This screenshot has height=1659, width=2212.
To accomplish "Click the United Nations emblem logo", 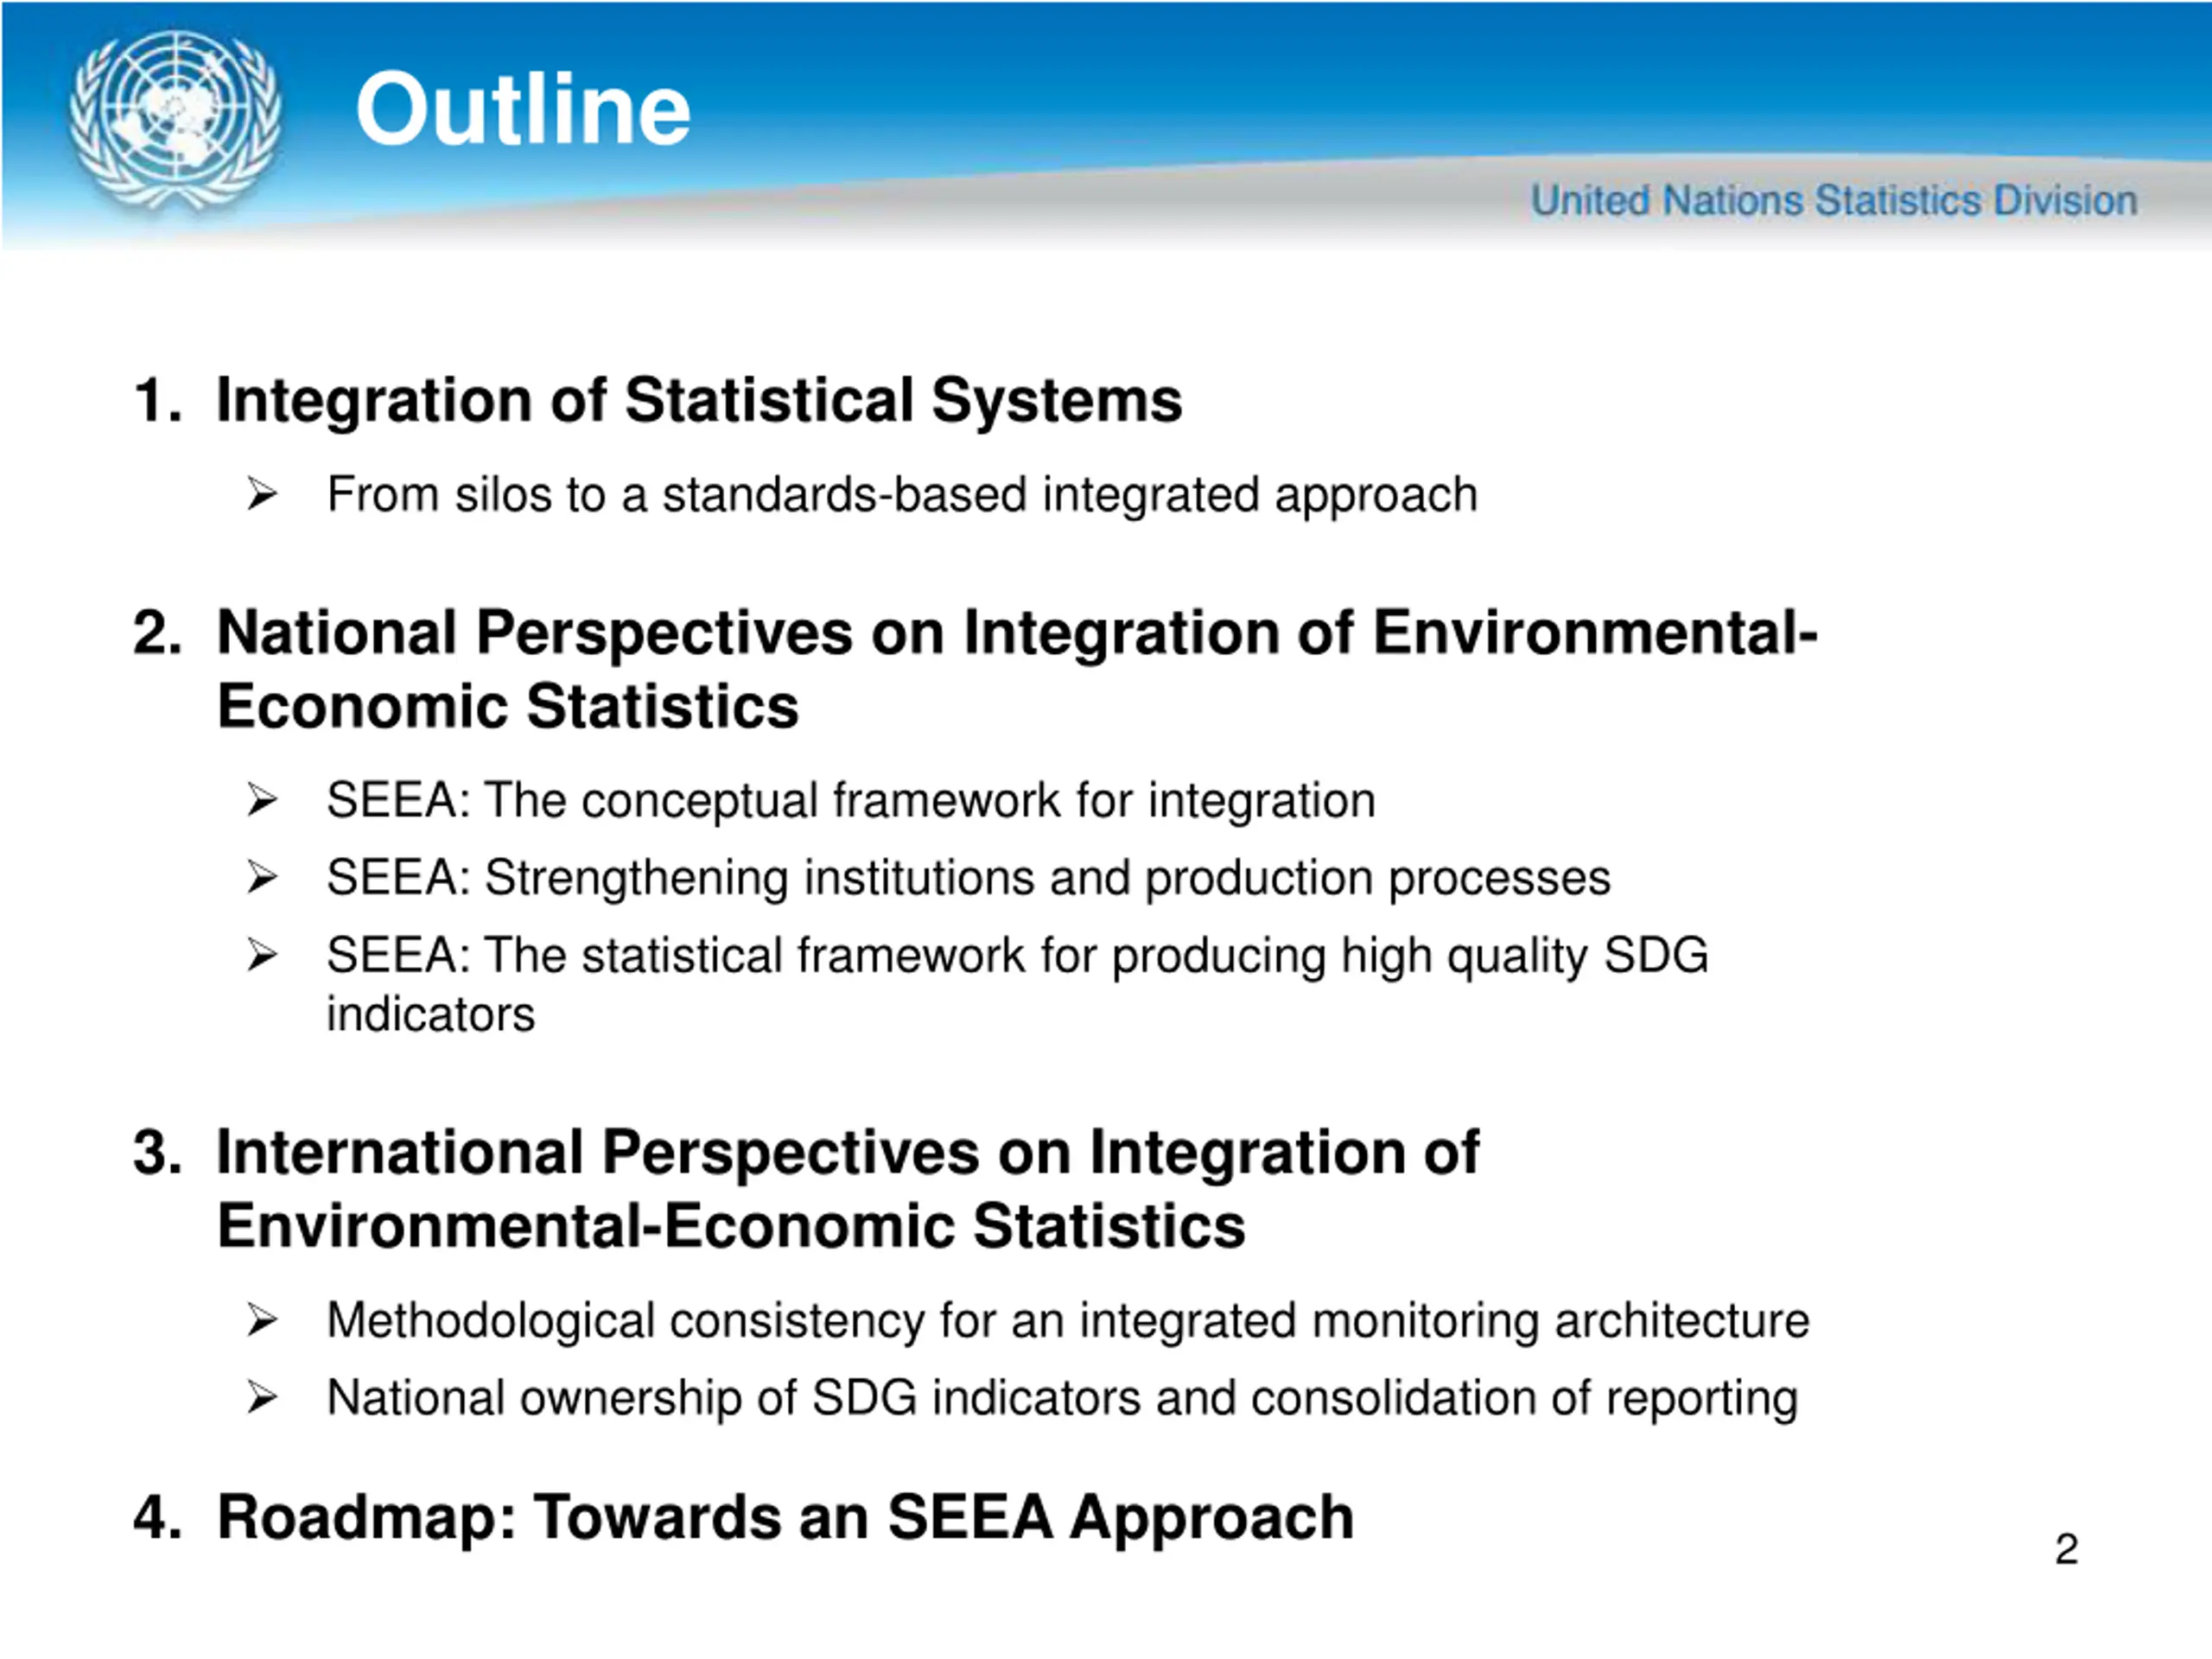I will [x=175, y=120].
